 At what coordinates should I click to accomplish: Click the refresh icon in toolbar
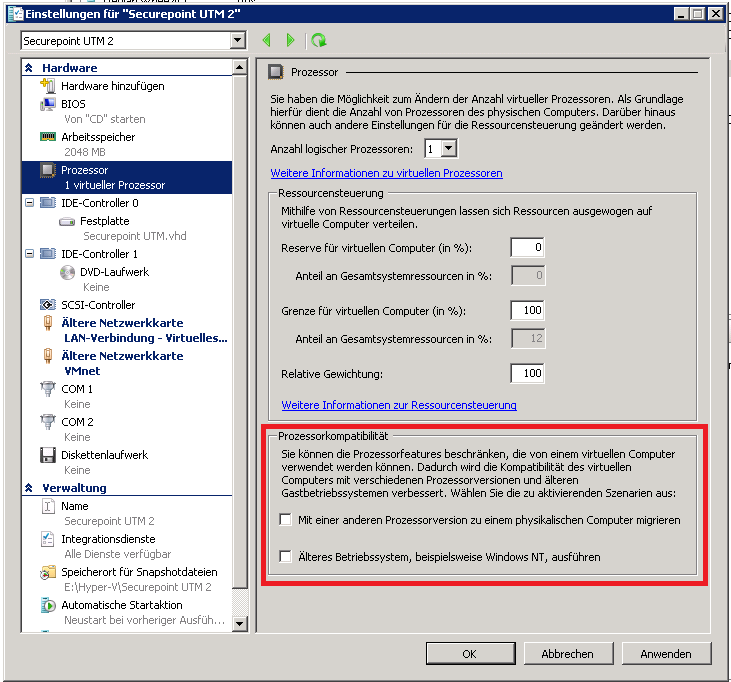(x=318, y=40)
